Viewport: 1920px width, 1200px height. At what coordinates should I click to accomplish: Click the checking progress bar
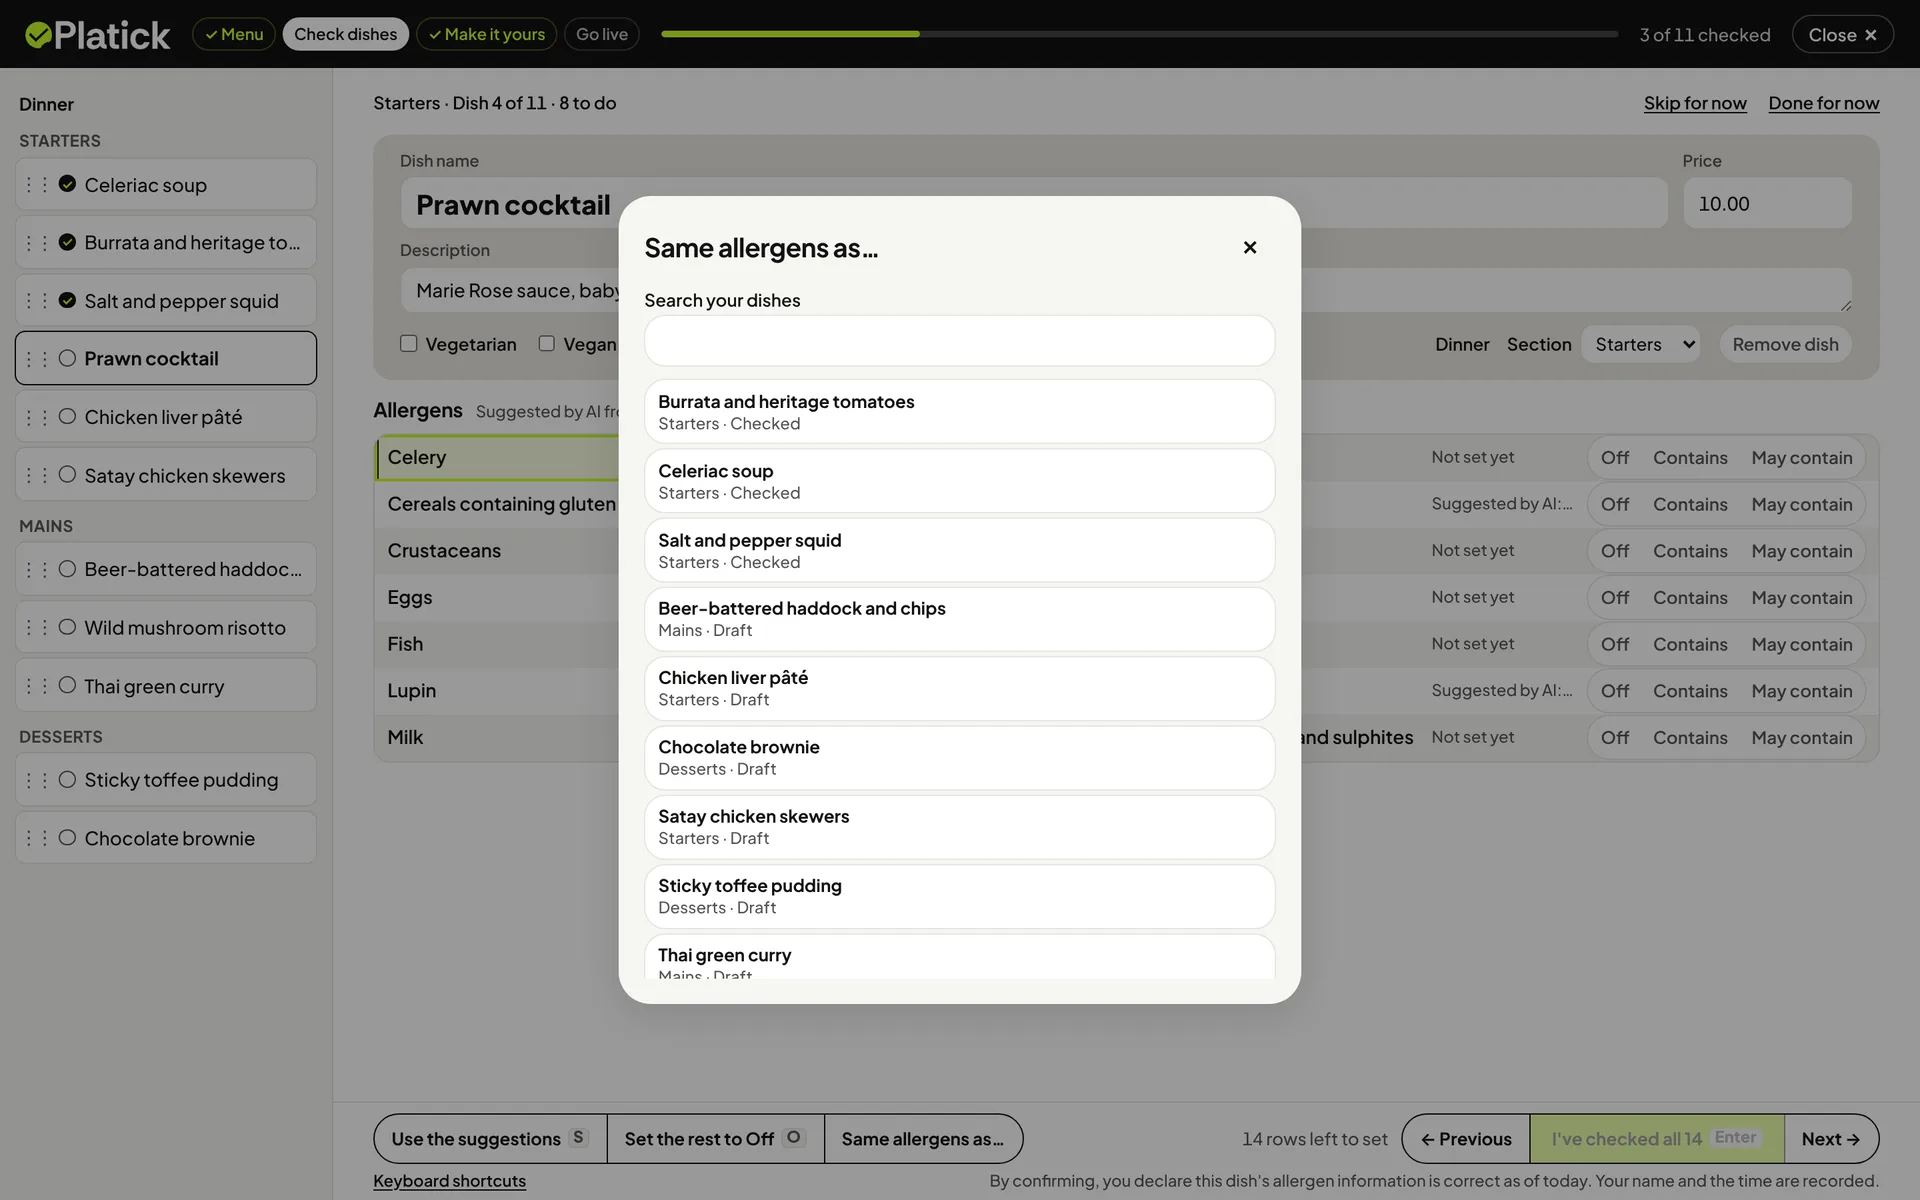click(1139, 34)
